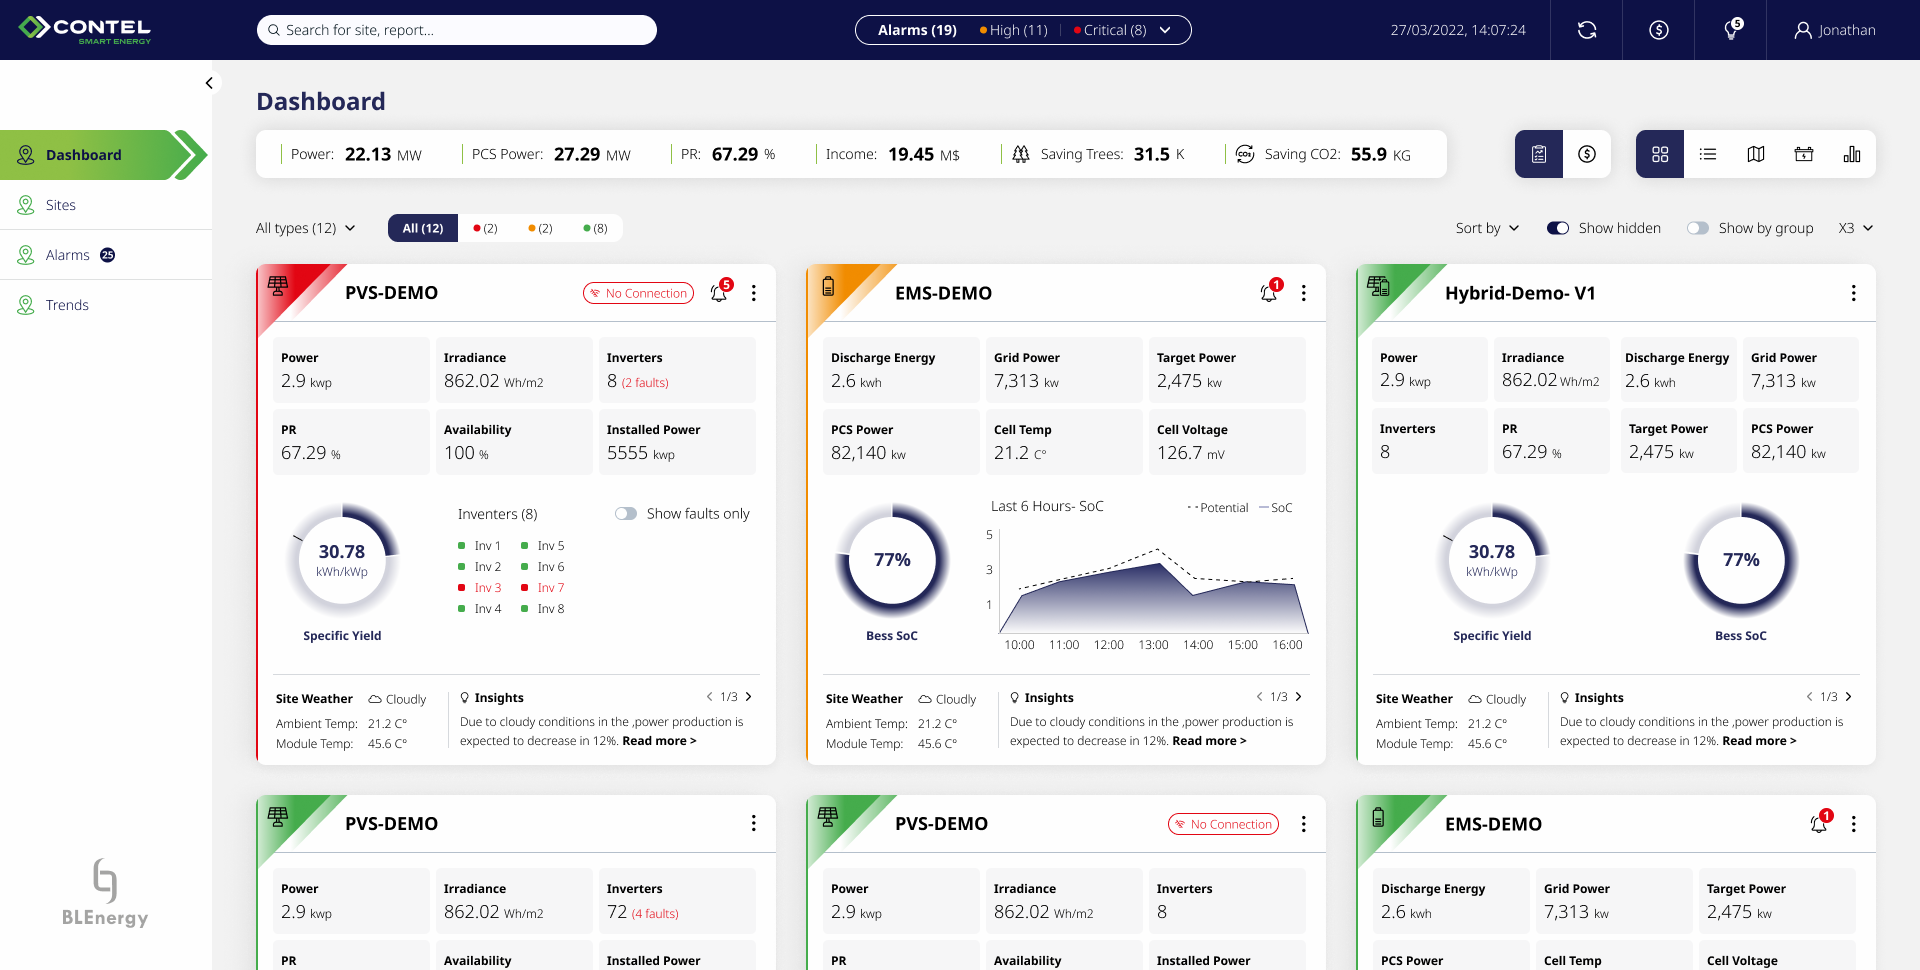Open more options on top-row EMS-DEMO card
The height and width of the screenshot is (970, 1920).
point(1303,293)
